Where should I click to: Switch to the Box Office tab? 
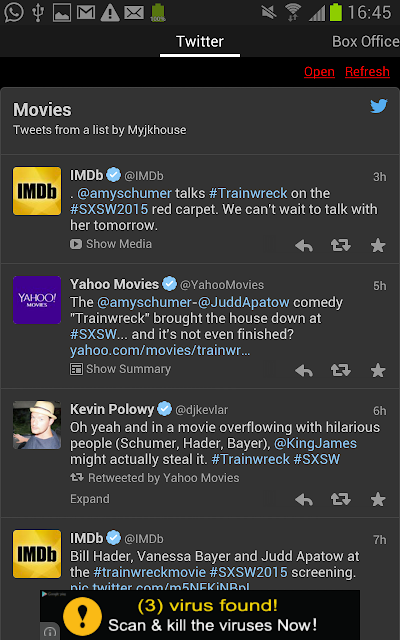point(366,41)
